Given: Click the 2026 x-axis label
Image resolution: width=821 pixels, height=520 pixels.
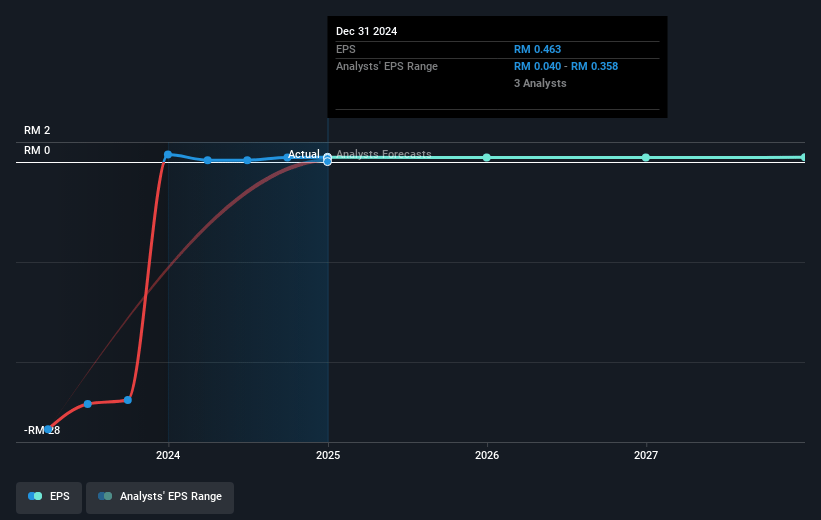Looking at the screenshot, I should [x=487, y=456].
